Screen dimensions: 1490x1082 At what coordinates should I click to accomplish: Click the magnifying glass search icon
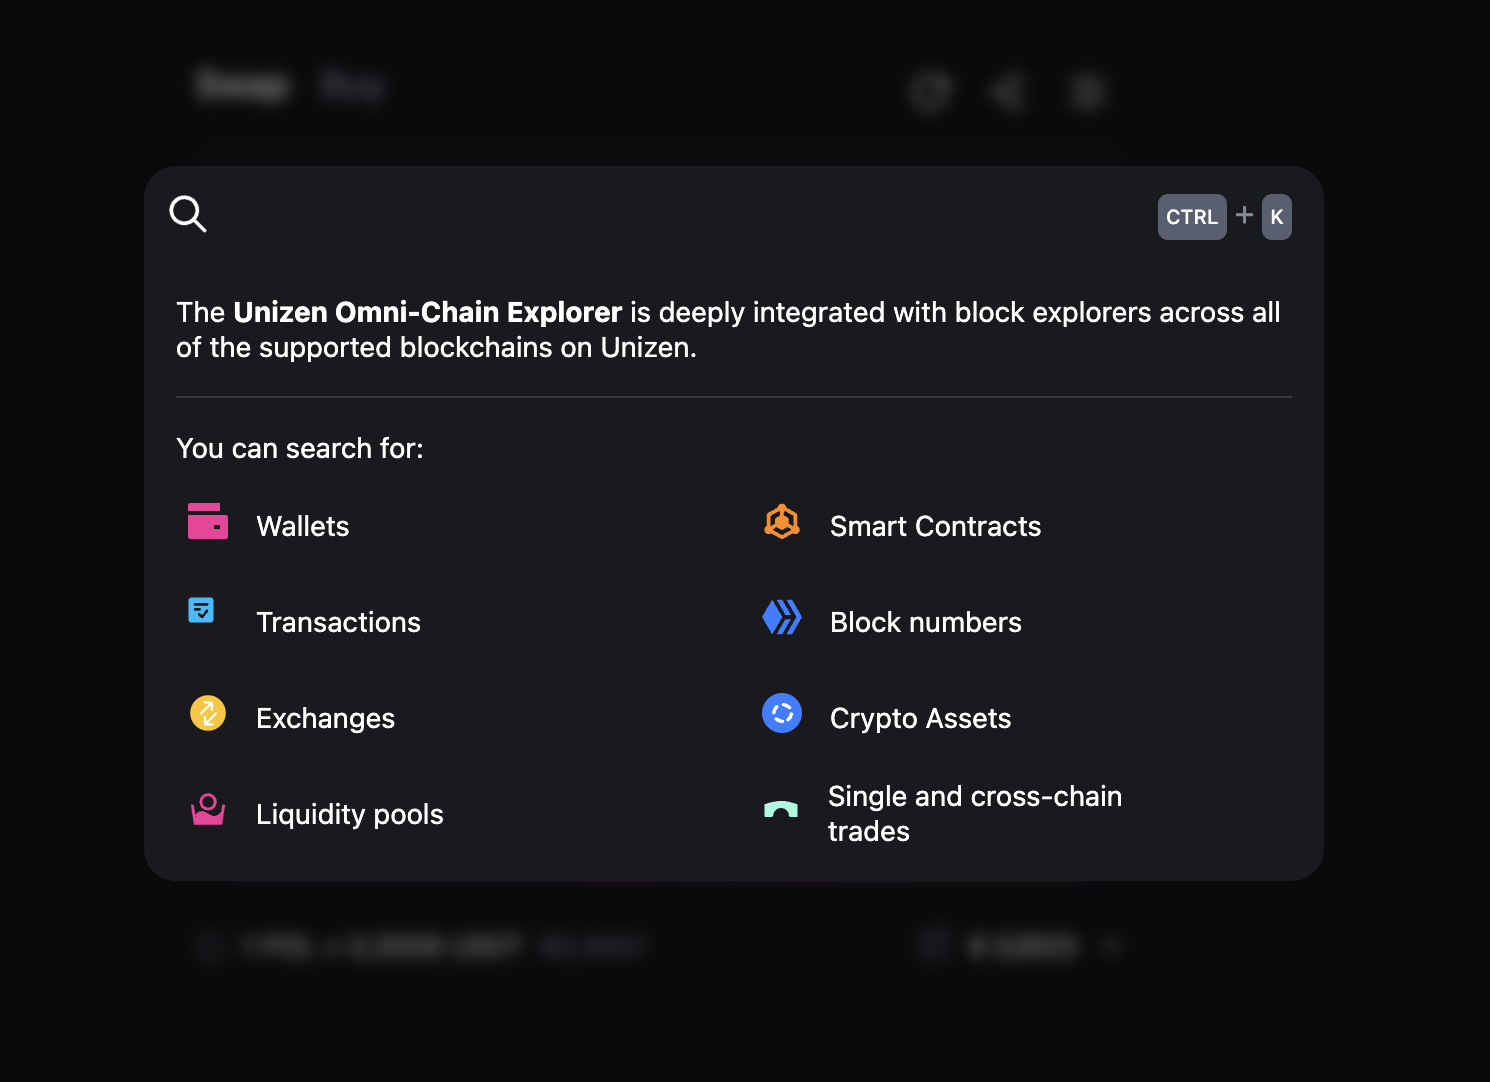pyautogui.click(x=188, y=214)
